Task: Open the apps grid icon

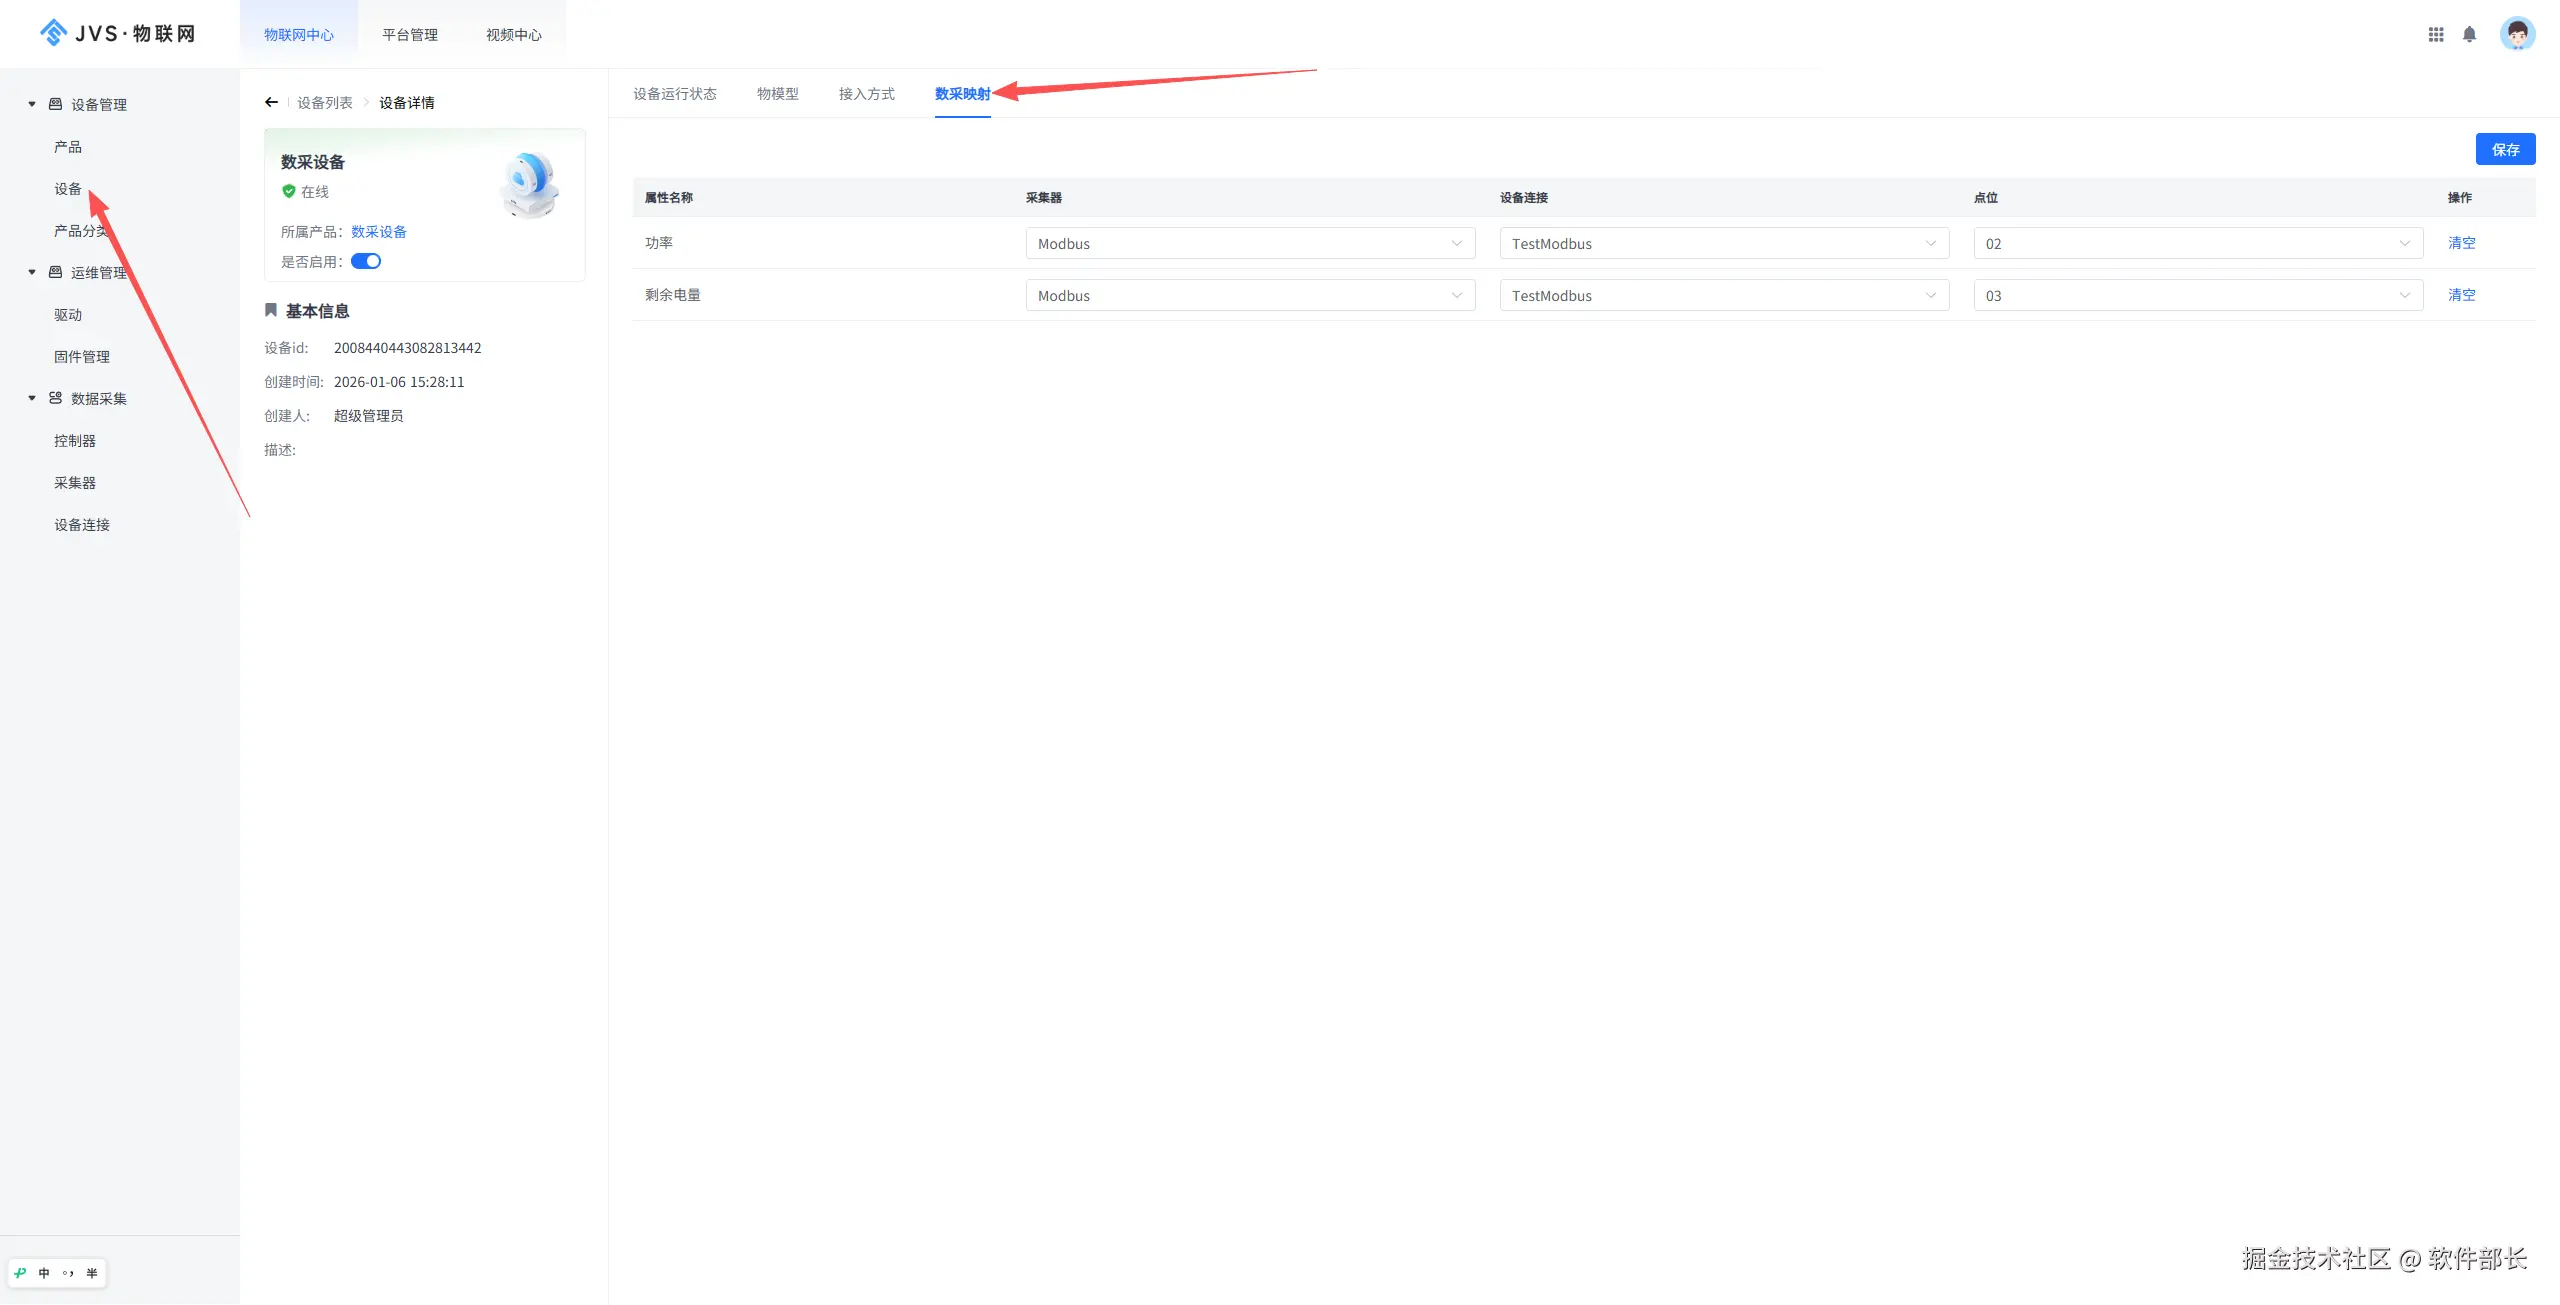Action: (2436, 34)
